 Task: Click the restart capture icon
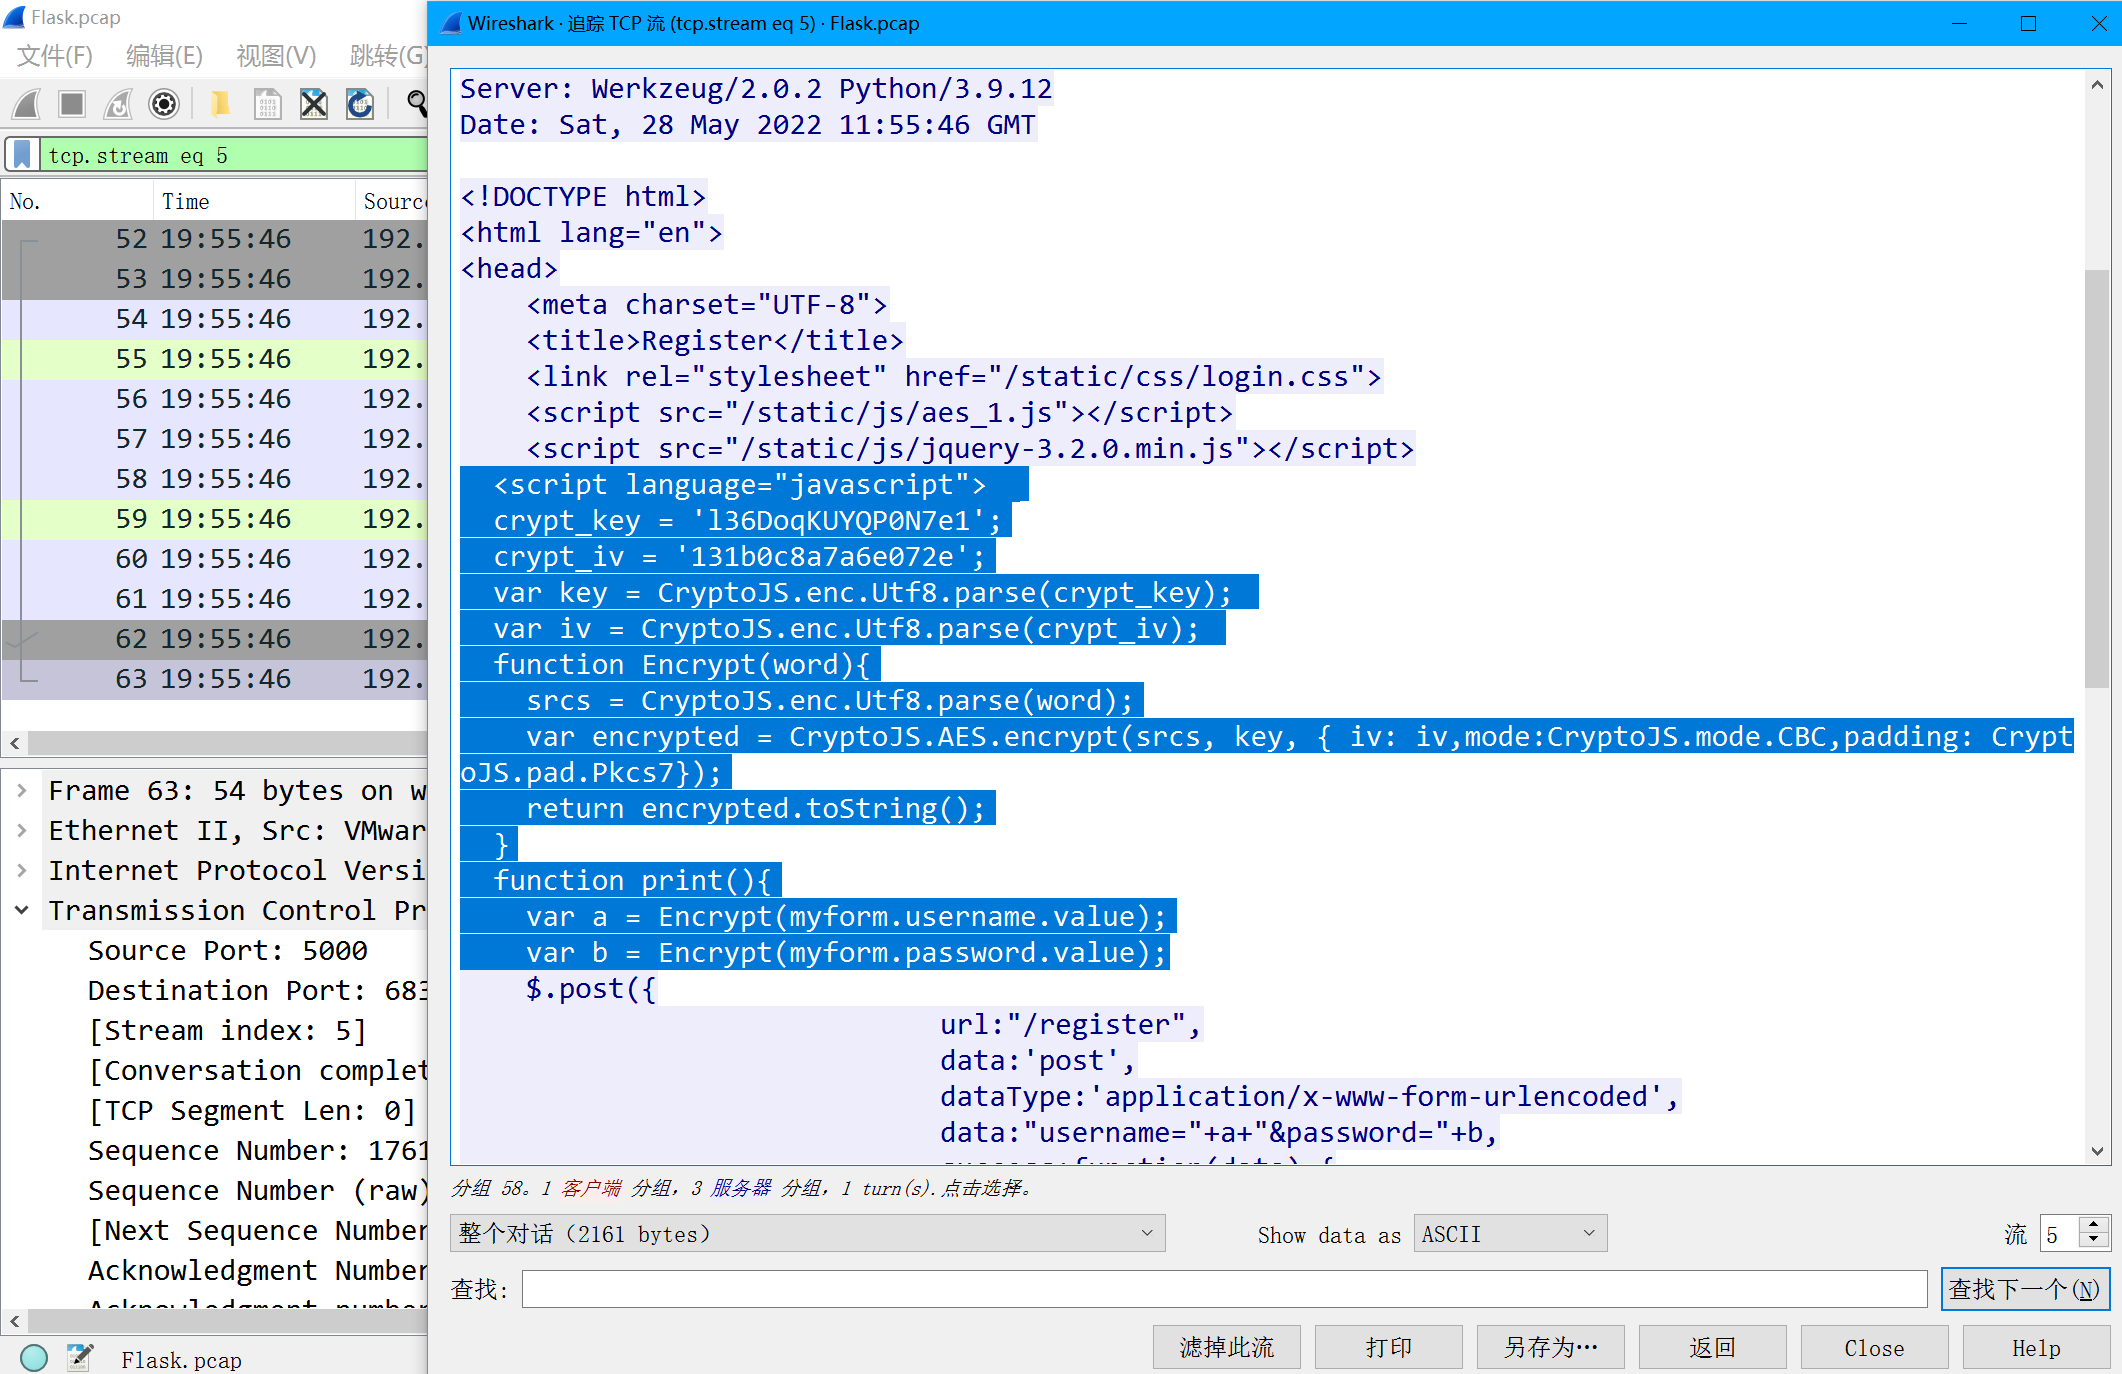click(118, 104)
